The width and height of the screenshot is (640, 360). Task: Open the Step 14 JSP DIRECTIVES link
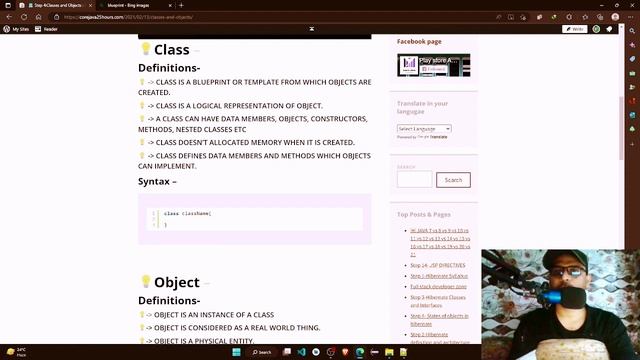tap(438, 265)
